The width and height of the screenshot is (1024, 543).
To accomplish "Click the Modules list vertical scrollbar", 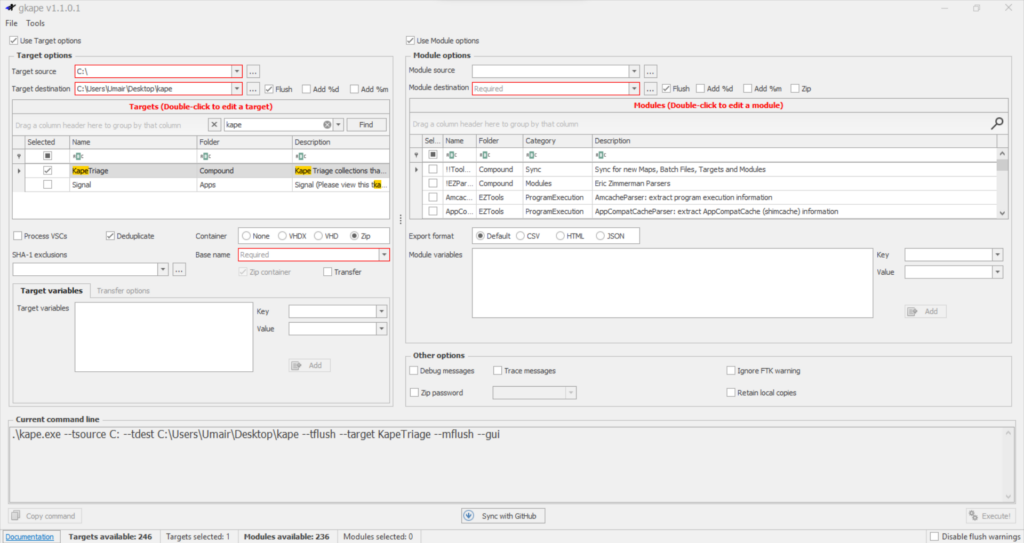I will [x=1002, y=184].
